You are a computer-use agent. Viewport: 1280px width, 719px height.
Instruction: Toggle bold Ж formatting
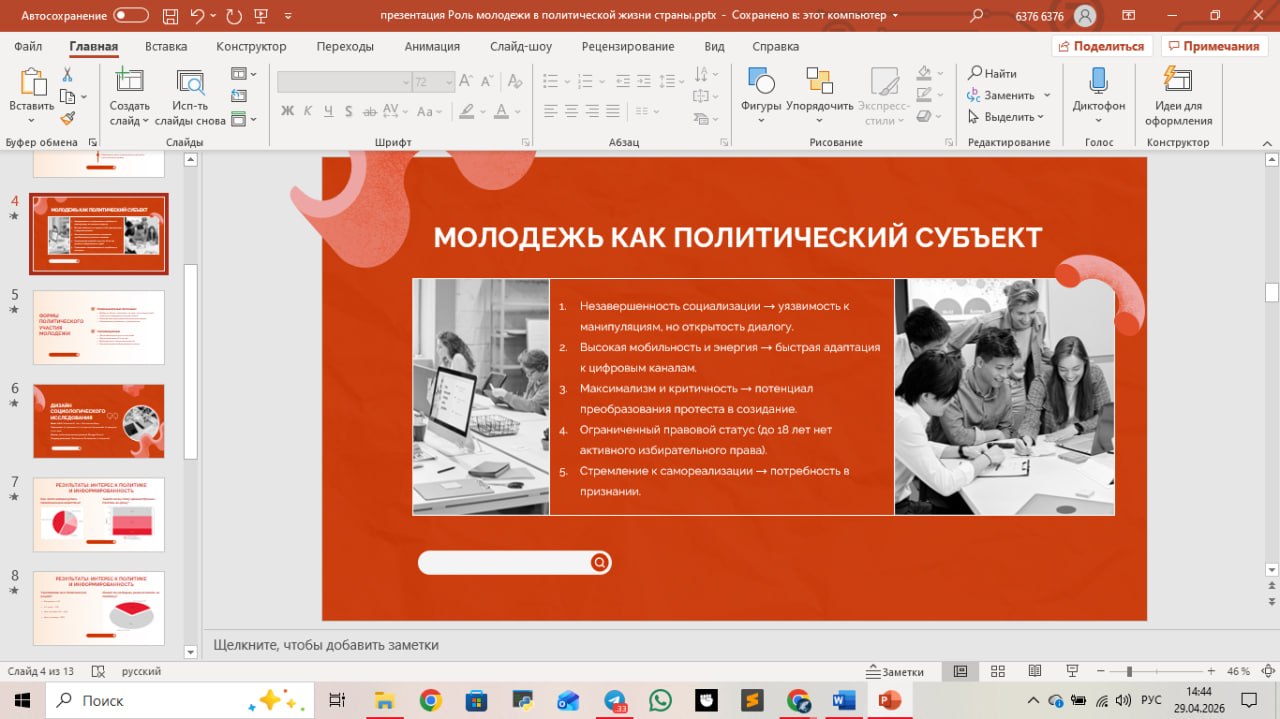click(x=288, y=111)
